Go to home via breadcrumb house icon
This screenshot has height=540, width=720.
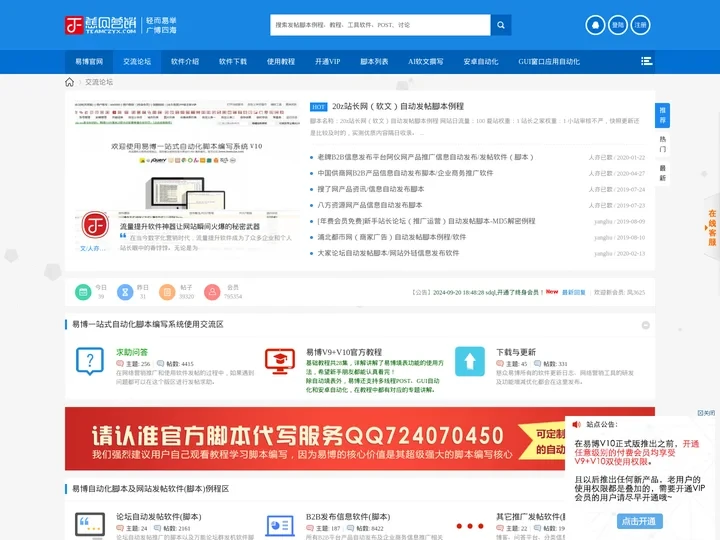click(69, 82)
